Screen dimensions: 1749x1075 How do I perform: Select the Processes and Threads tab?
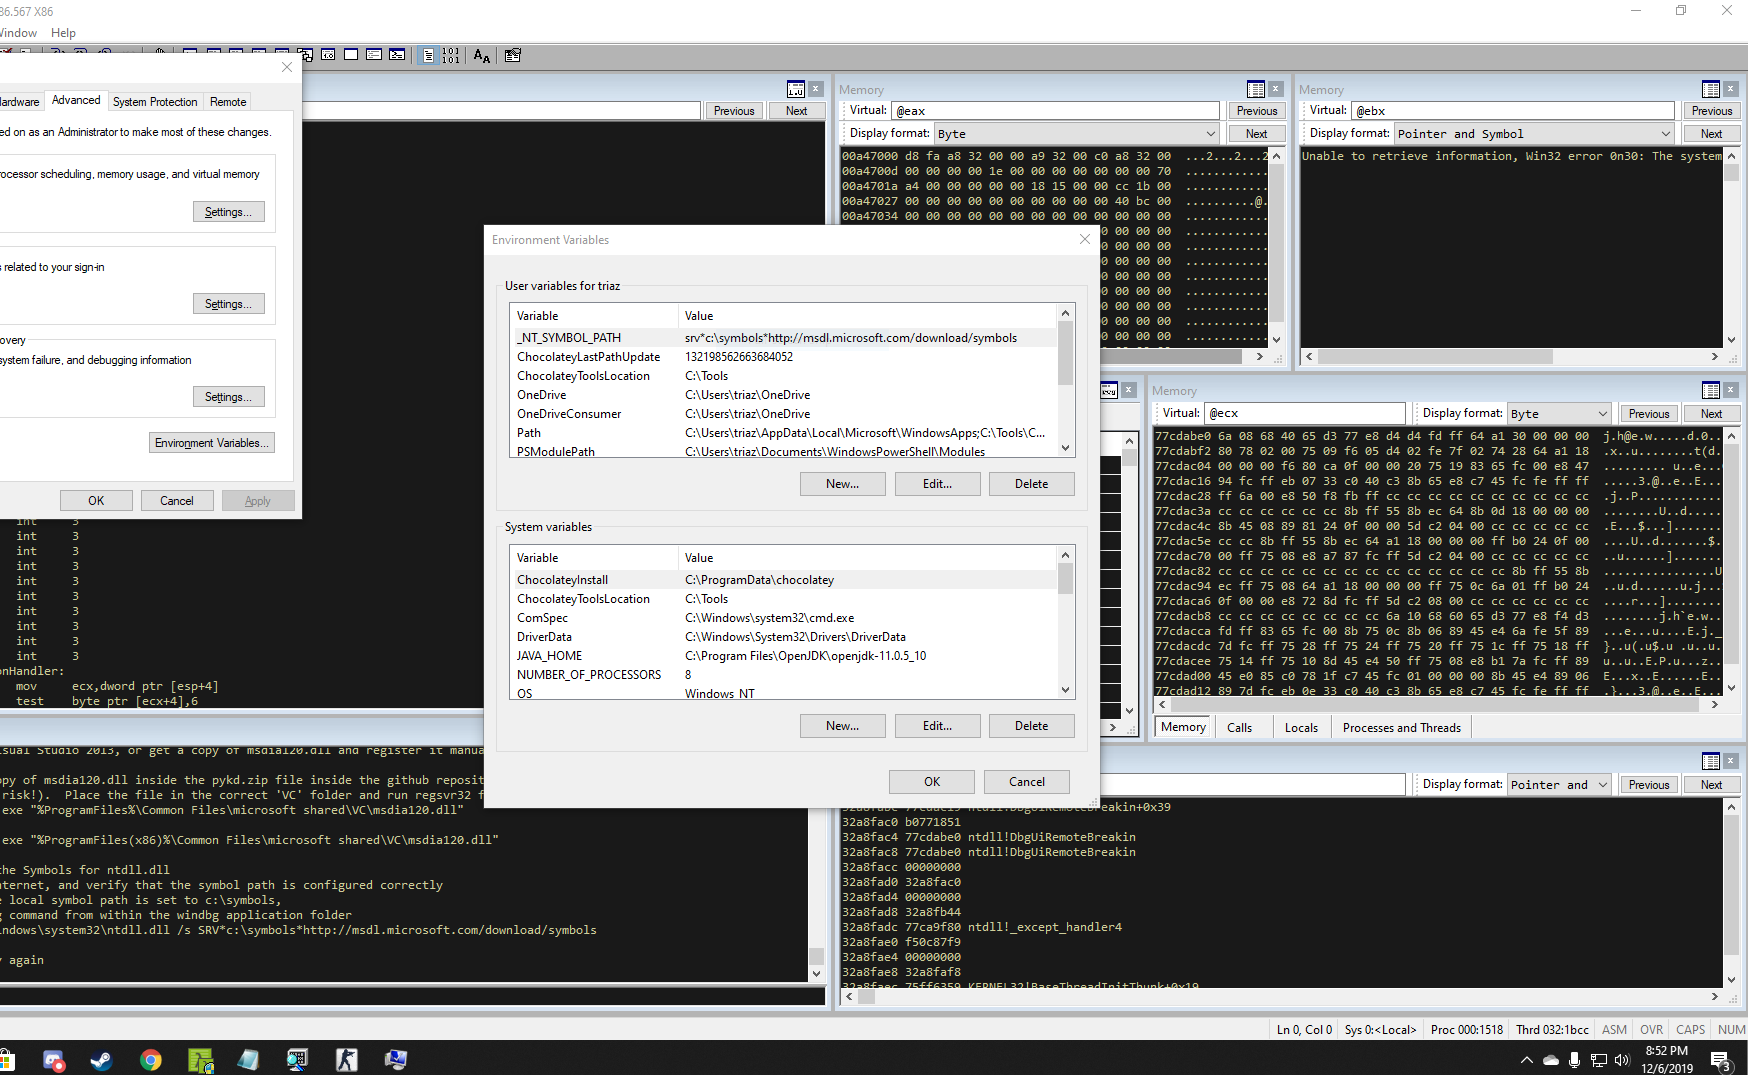coord(1401,727)
